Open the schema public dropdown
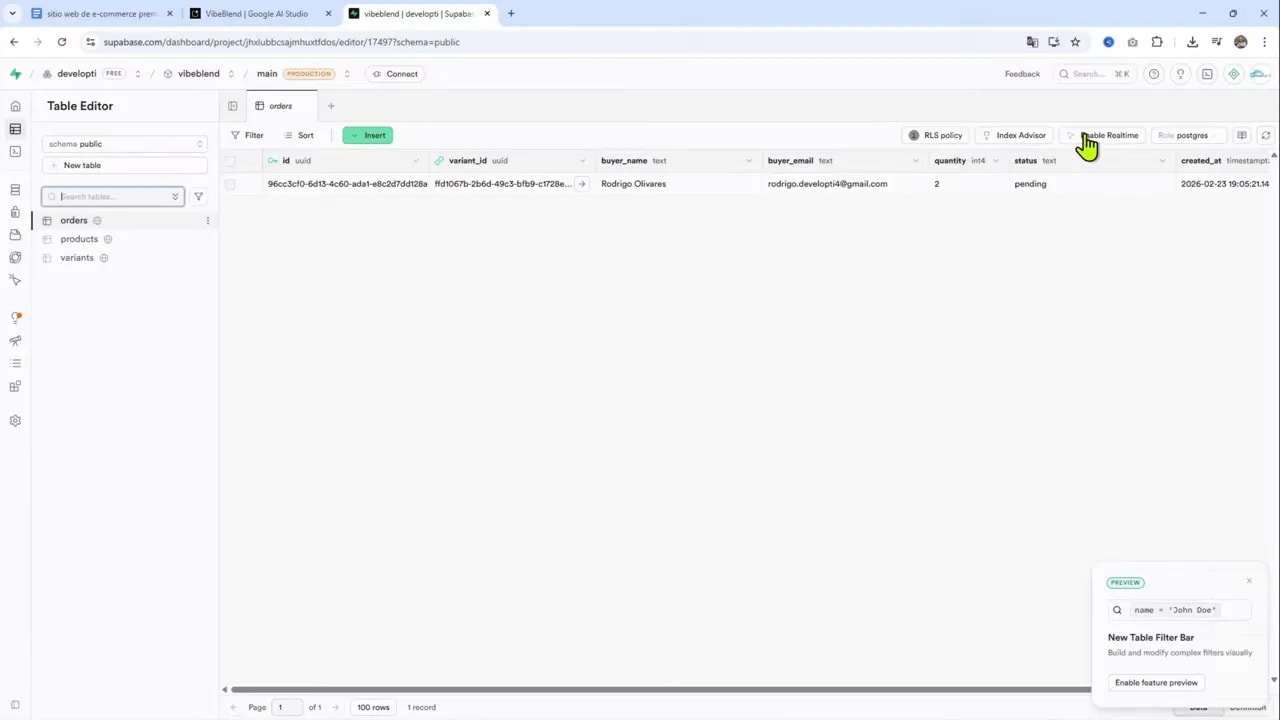 [x=125, y=143]
